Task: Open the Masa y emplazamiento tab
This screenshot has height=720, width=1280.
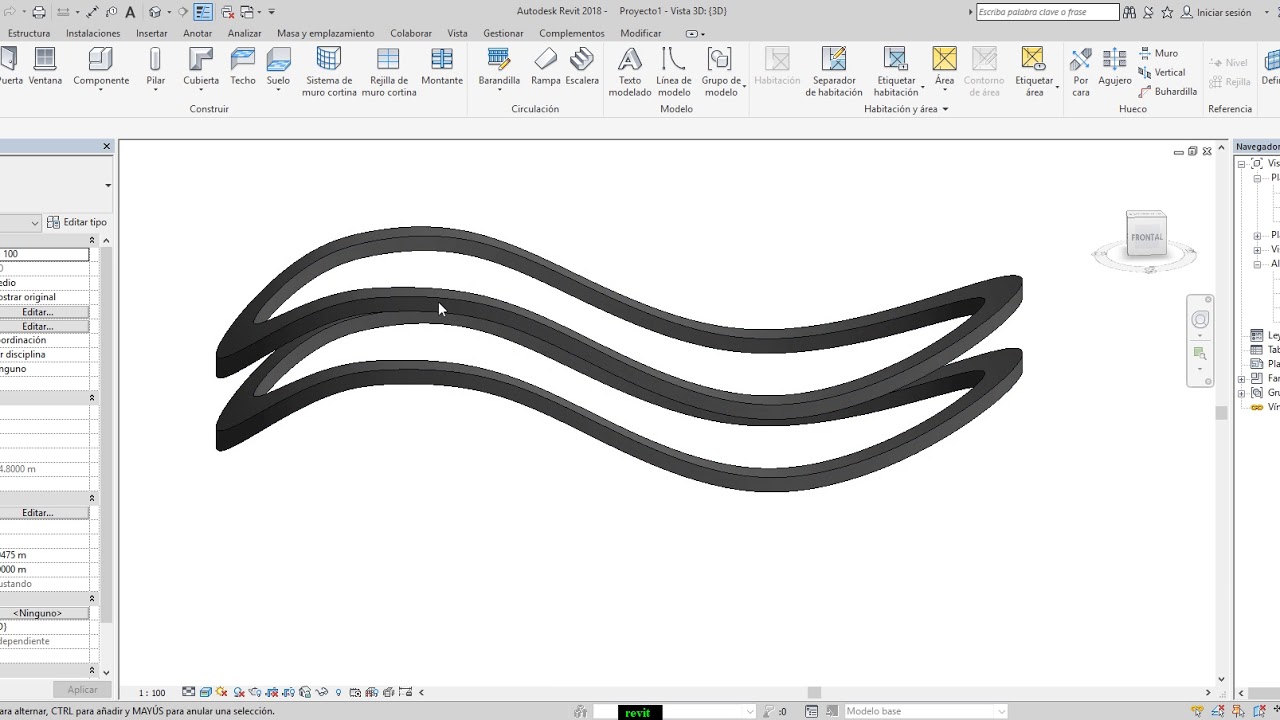Action: tap(326, 33)
